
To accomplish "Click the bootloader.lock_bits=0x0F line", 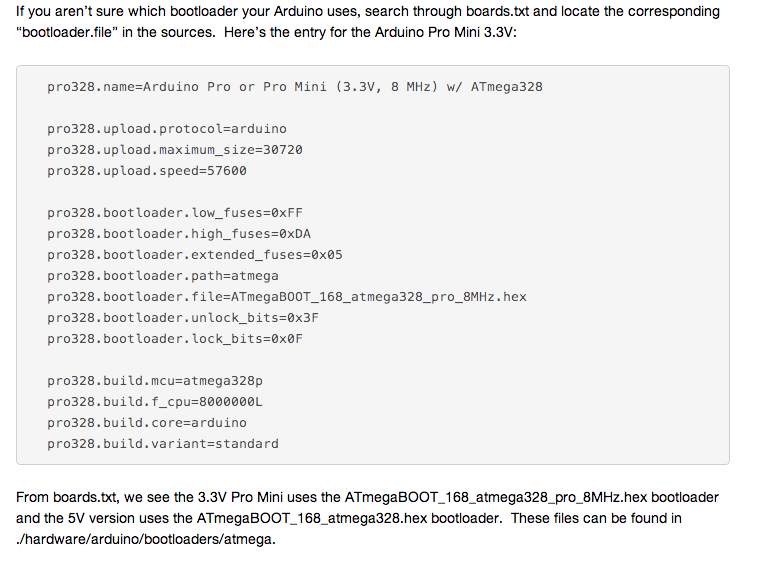I will (x=174, y=339).
